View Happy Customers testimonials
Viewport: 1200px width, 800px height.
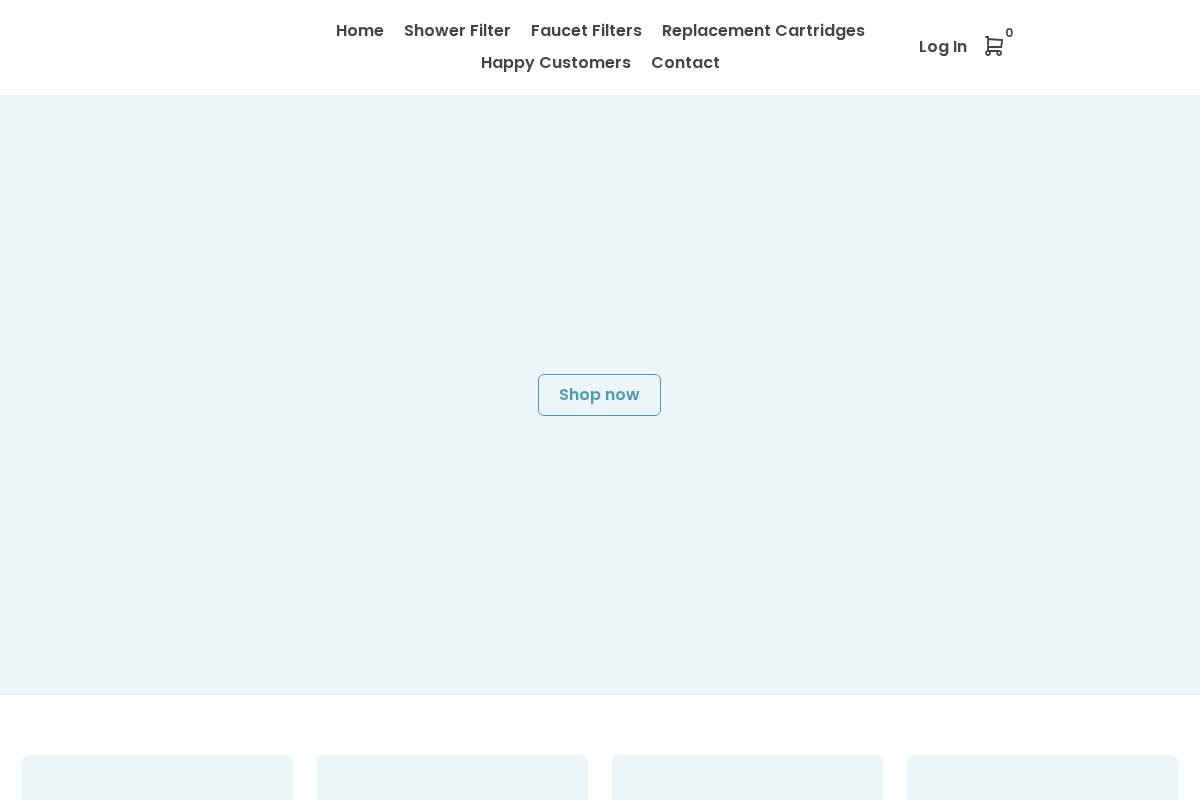pos(556,62)
